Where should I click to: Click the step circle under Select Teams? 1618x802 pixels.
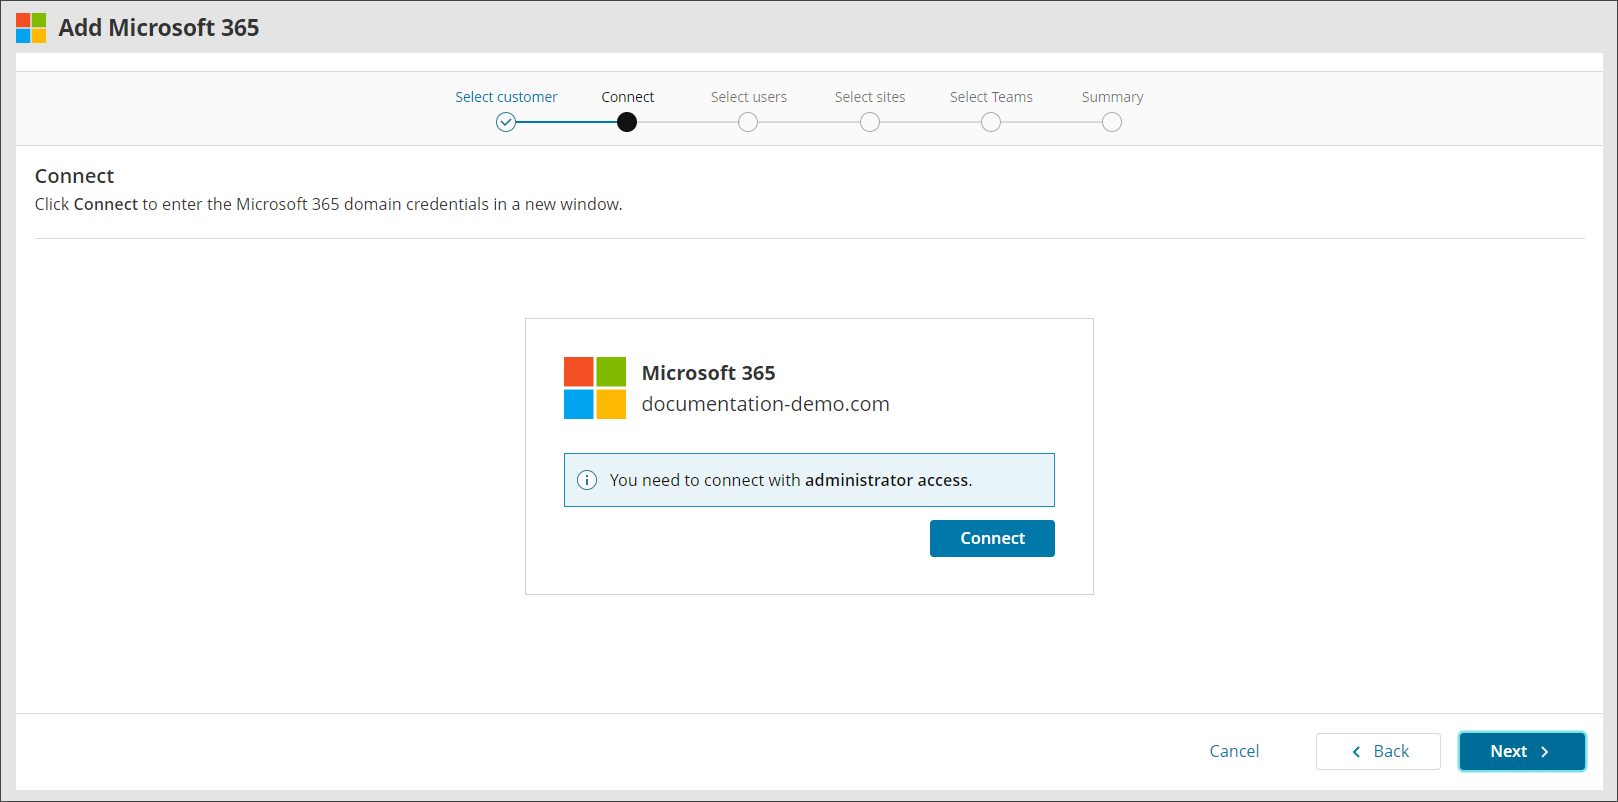pyautogui.click(x=991, y=122)
